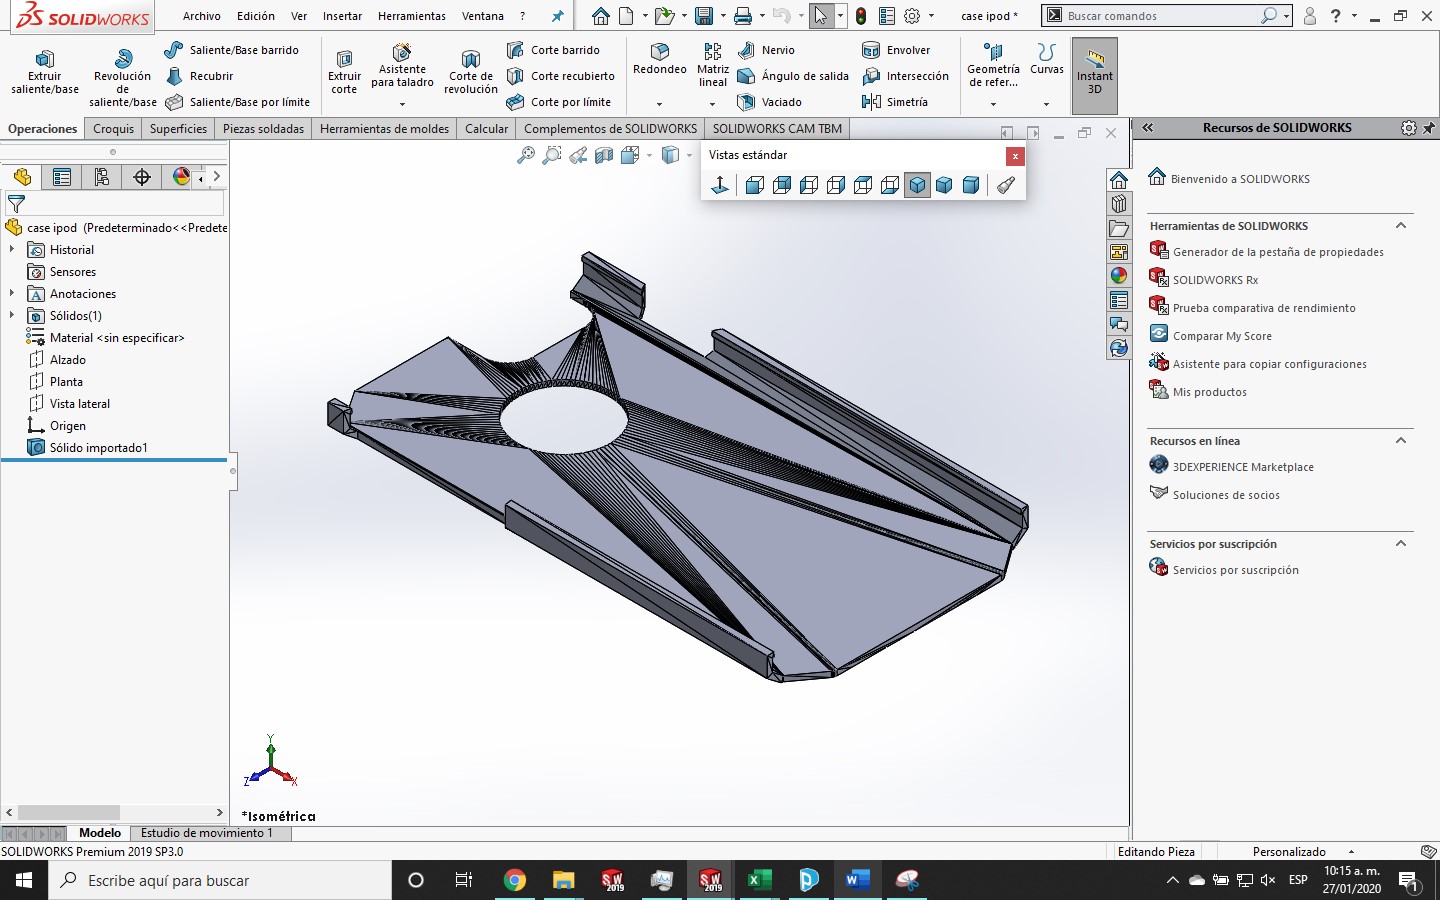Apply the Front standard view
This screenshot has height=900, width=1440.
[755, 185]
